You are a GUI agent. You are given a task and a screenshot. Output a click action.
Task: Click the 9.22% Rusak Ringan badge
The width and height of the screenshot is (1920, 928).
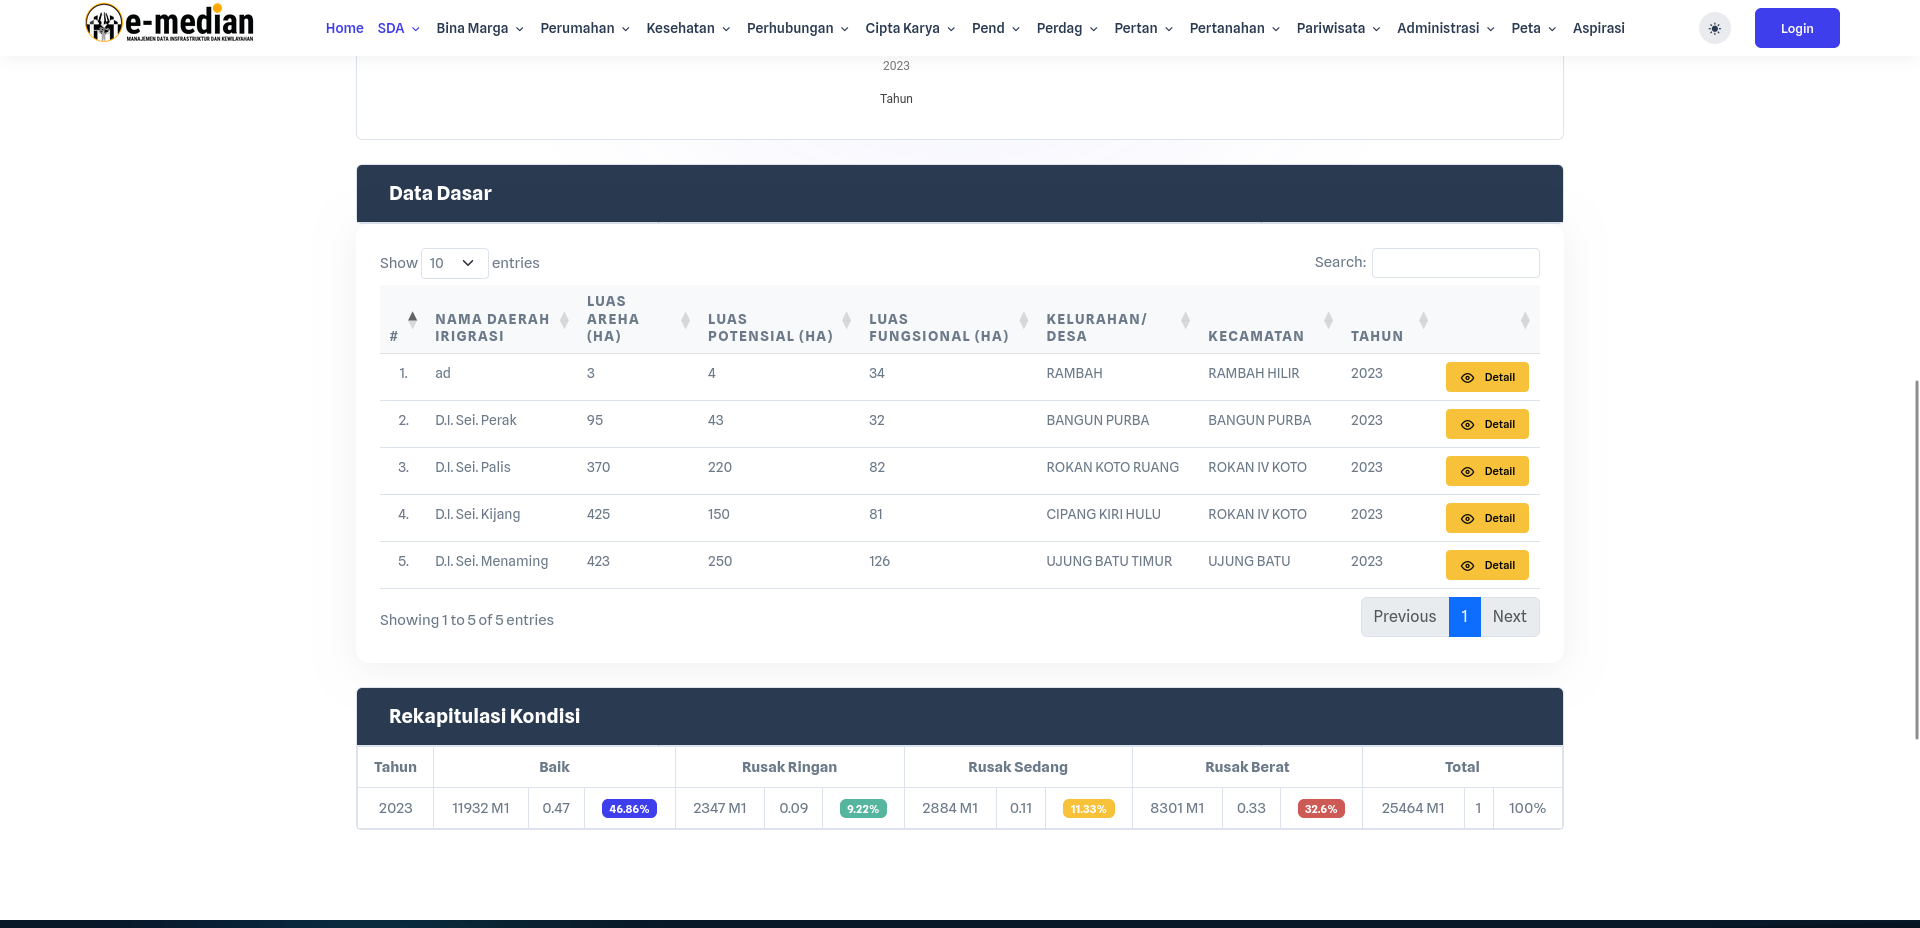point(863,809)
